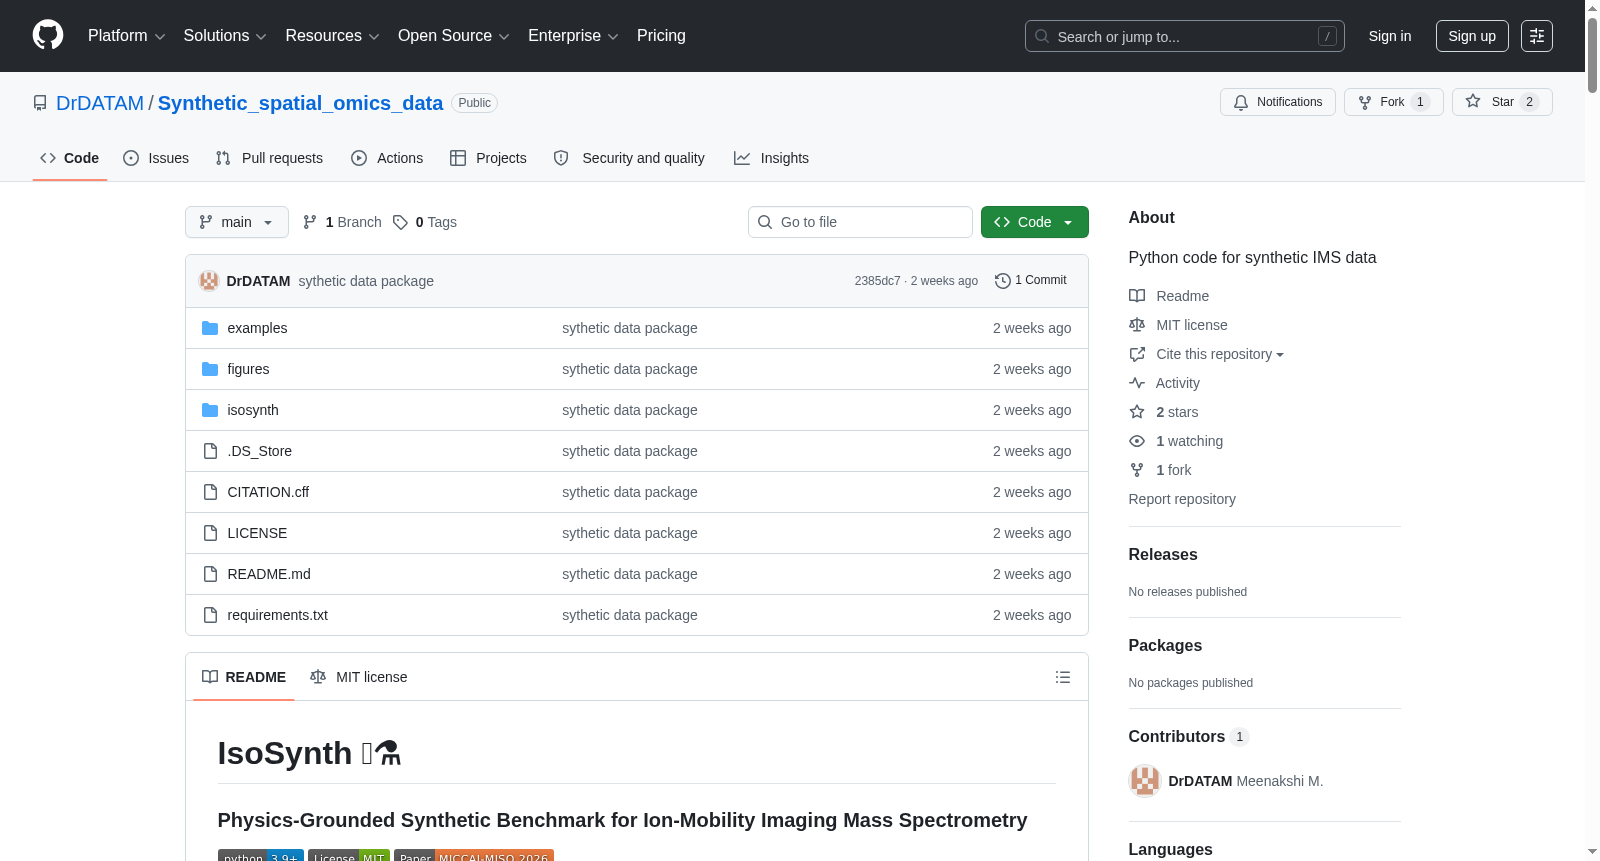1600x861 pixels.
Task: Expand the Platform menu
Action: click(127, 36)
